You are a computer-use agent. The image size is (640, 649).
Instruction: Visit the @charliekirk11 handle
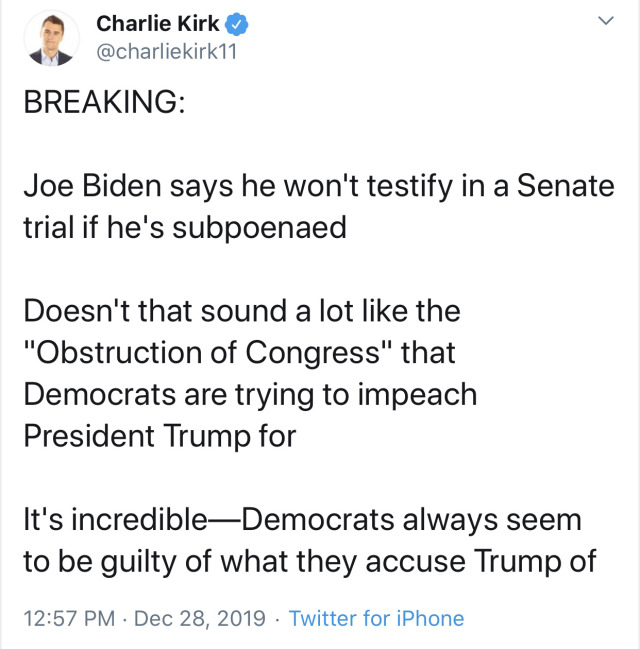(167, 52)
